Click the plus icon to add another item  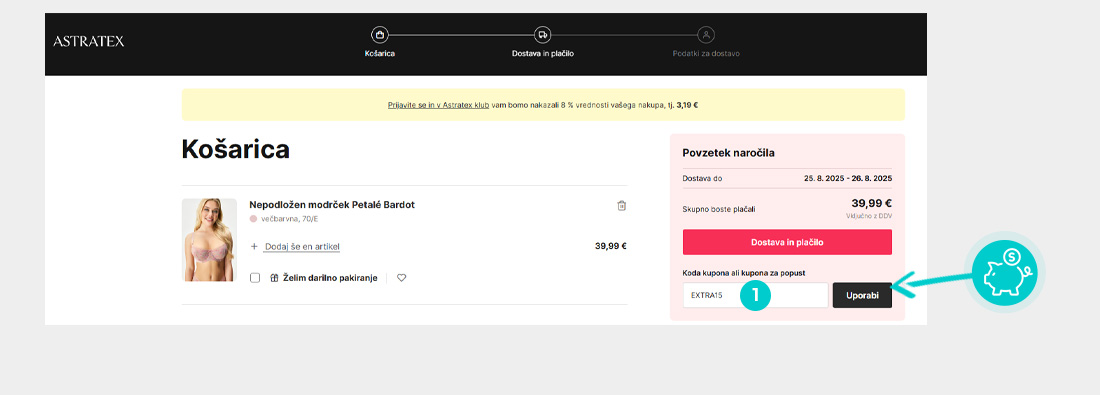[254, 247]
